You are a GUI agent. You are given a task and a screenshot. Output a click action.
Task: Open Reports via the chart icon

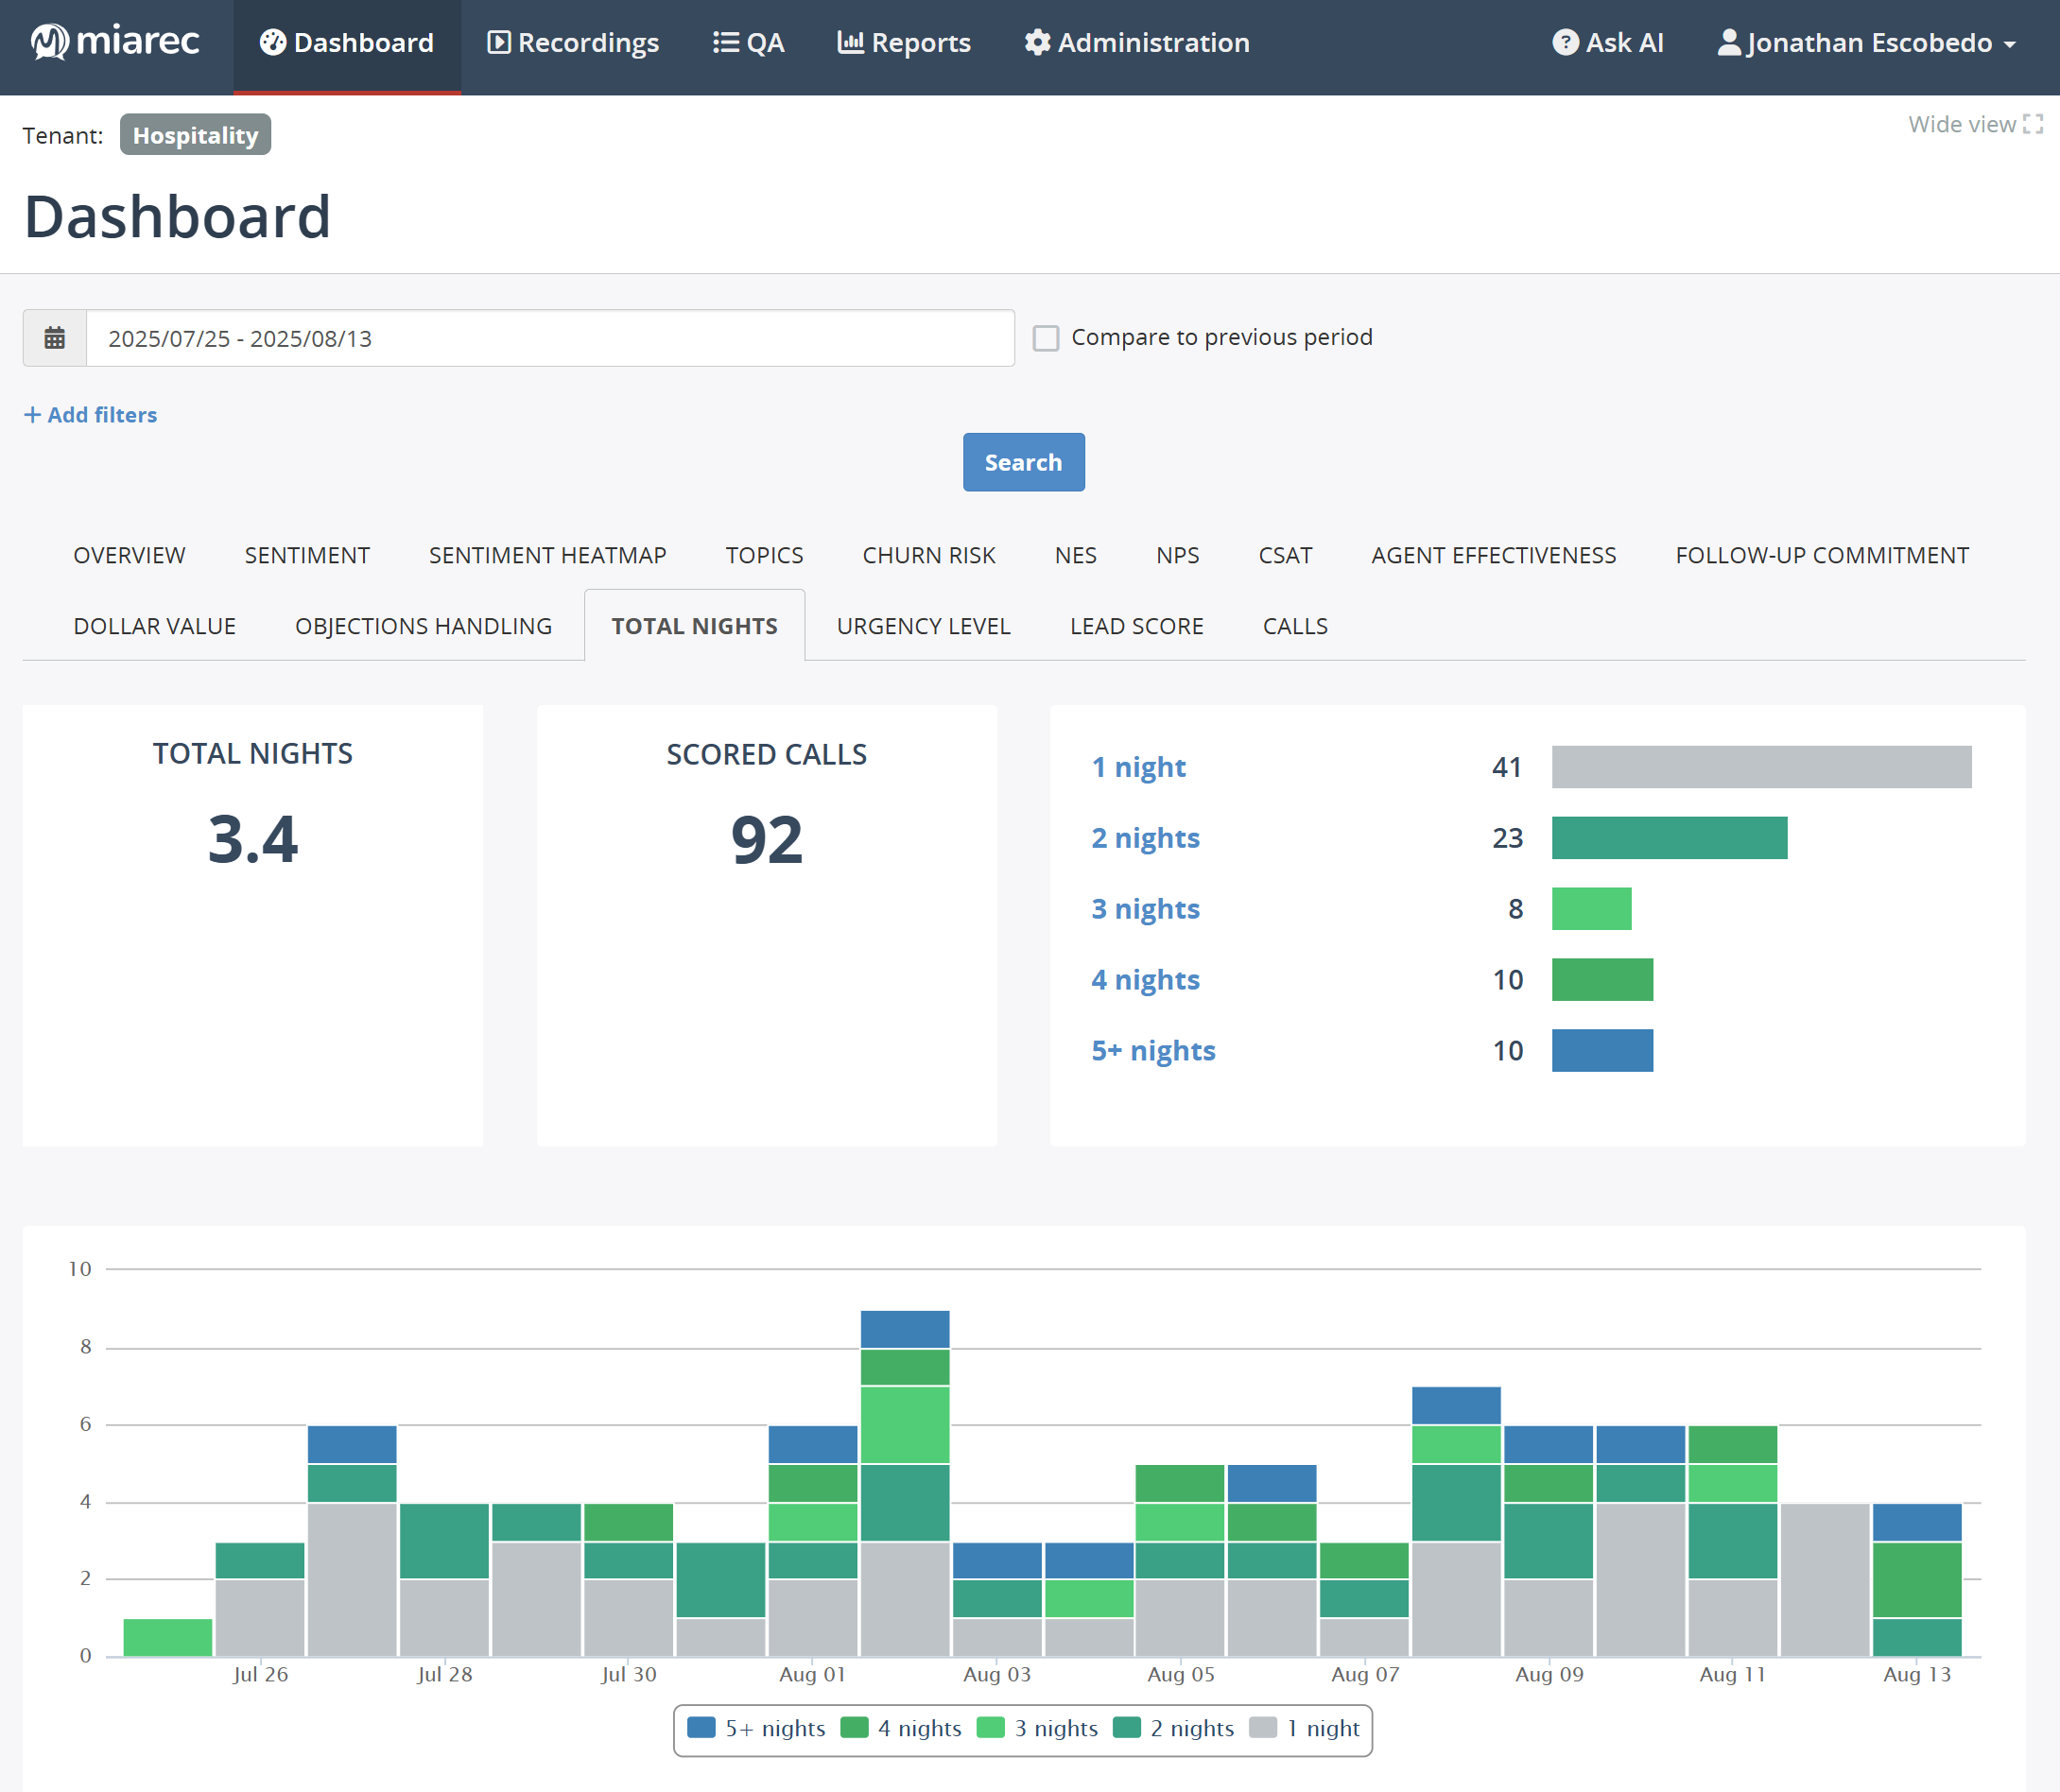click(850, 43)
